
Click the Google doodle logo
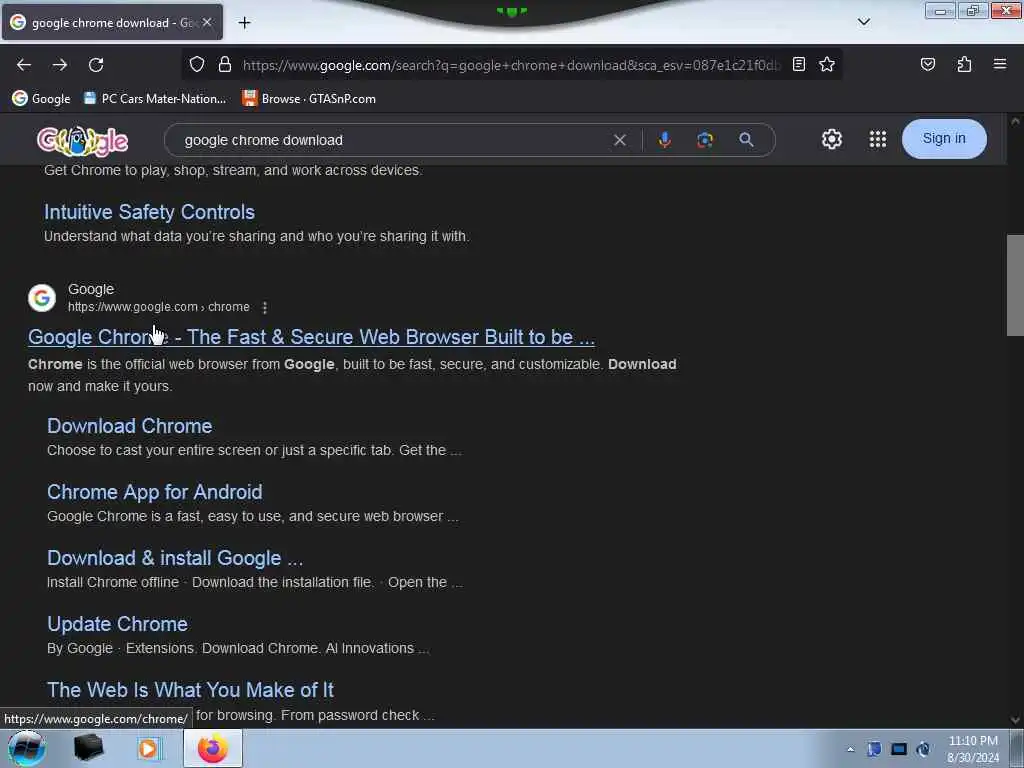[82, 140]
